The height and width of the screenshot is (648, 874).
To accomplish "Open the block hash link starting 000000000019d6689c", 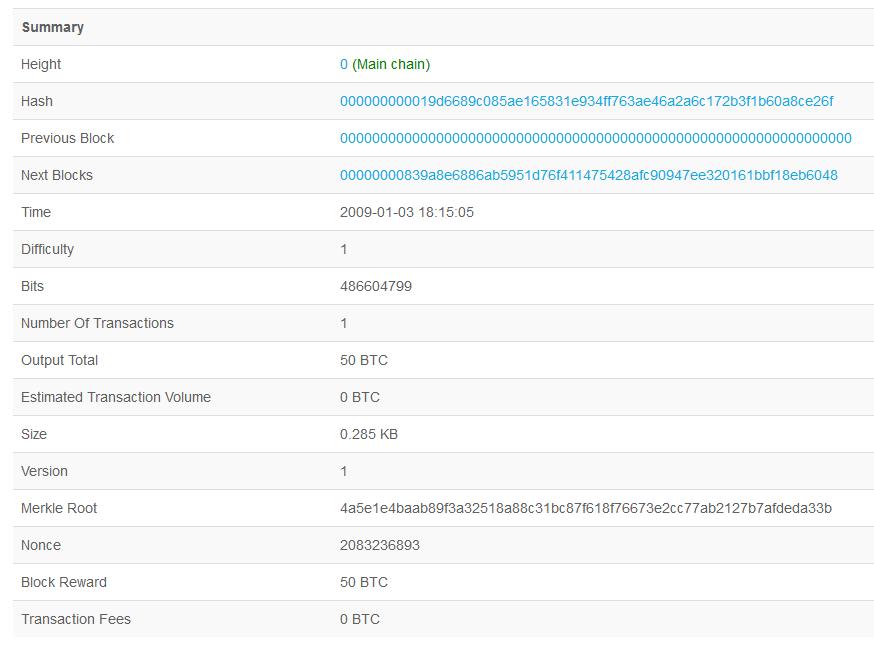I will (586, 101).
